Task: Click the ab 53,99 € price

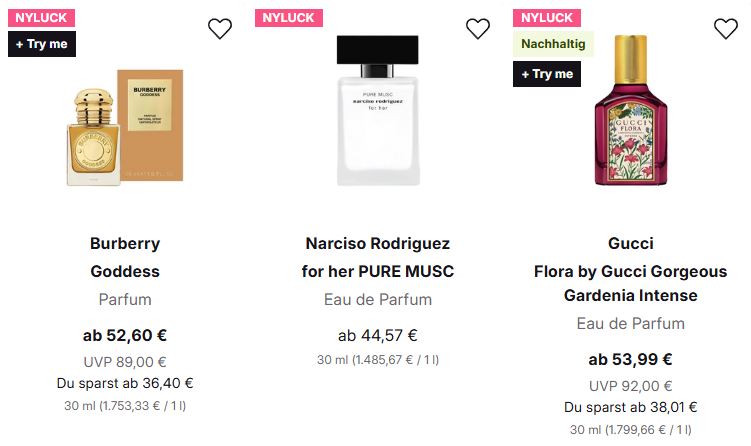Action: pos(630,360)
